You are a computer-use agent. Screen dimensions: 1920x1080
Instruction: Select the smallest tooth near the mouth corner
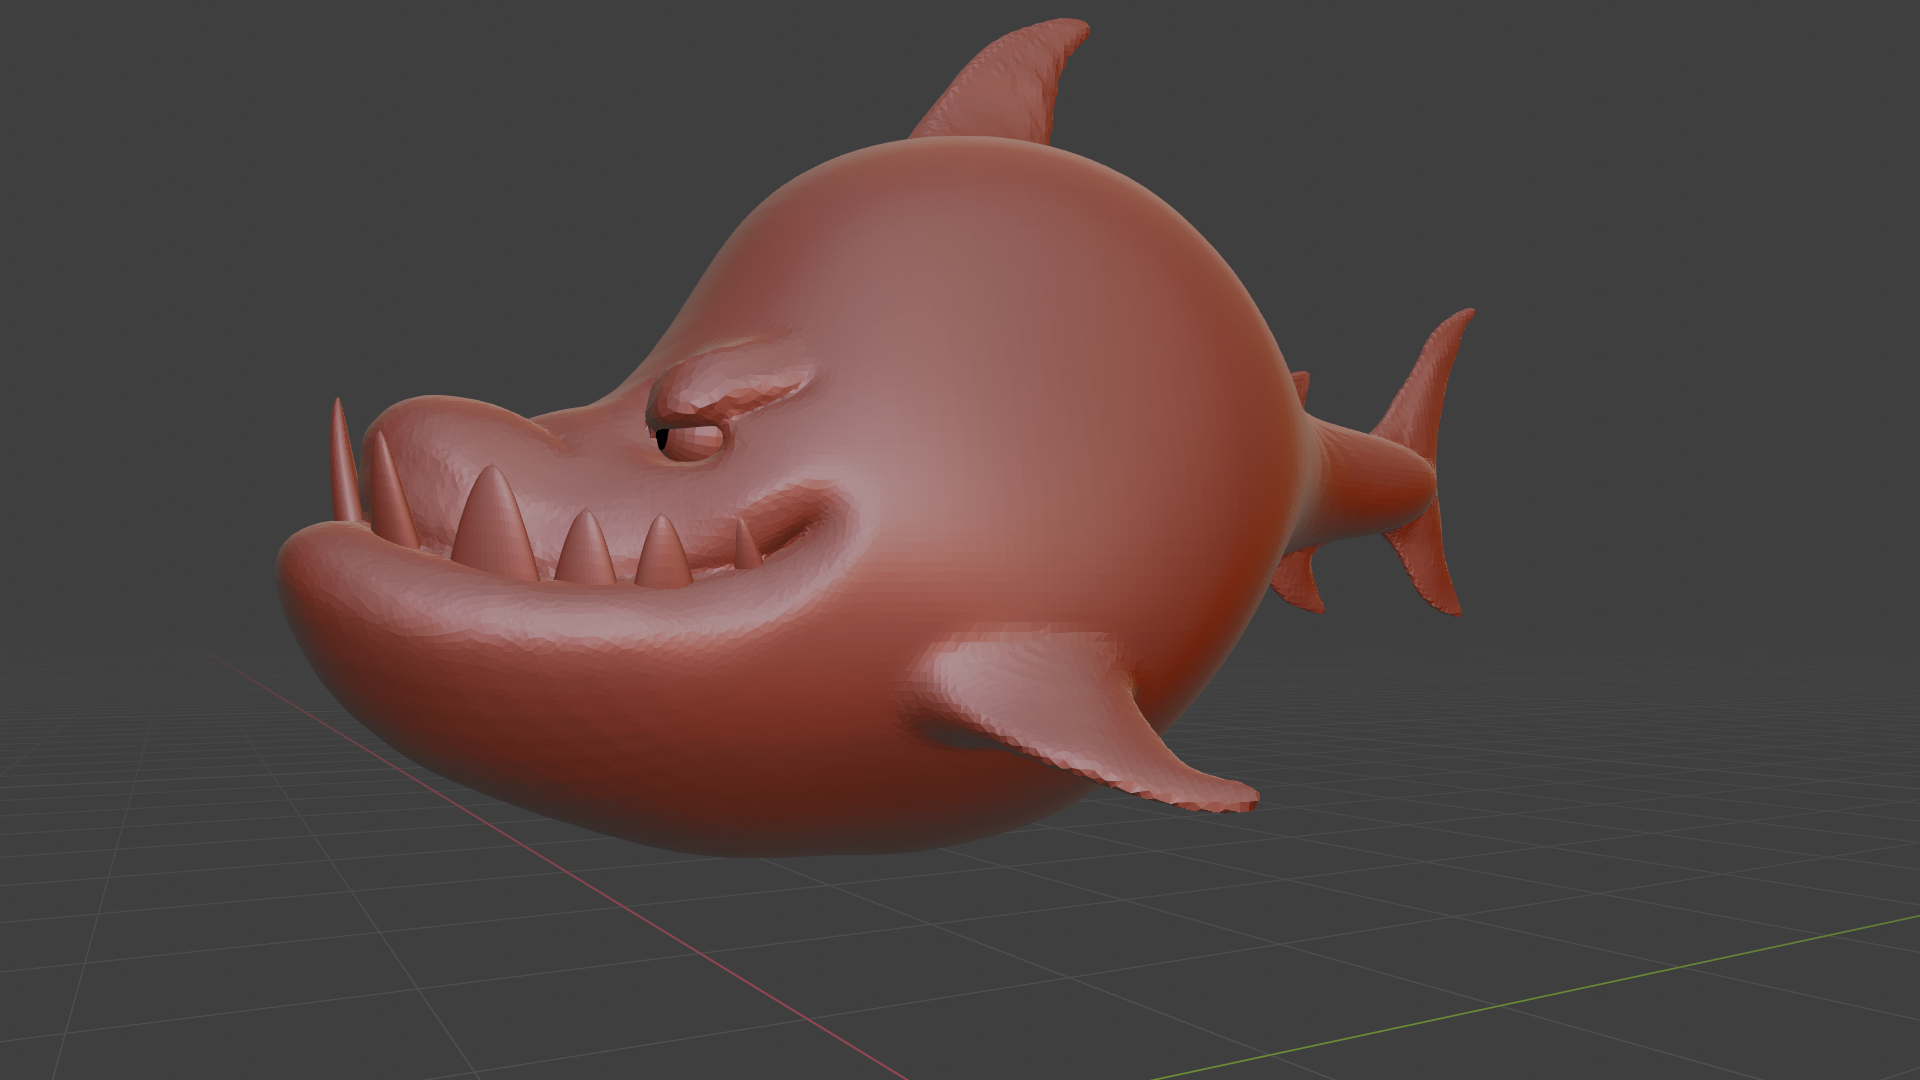[x=746, y=546]
